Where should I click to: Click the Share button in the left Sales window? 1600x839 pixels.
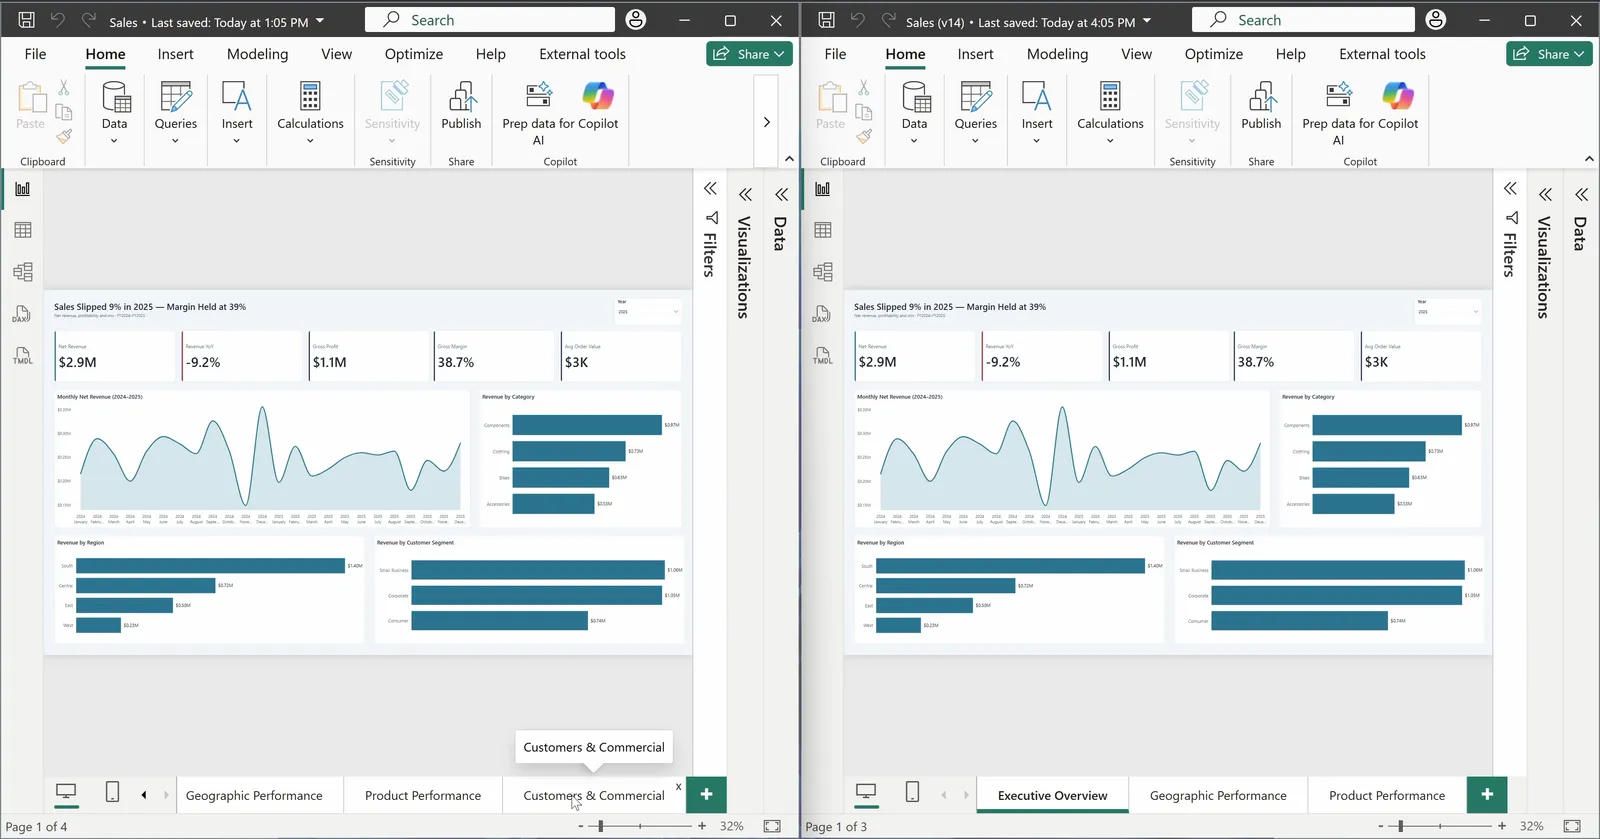[750, 54]
